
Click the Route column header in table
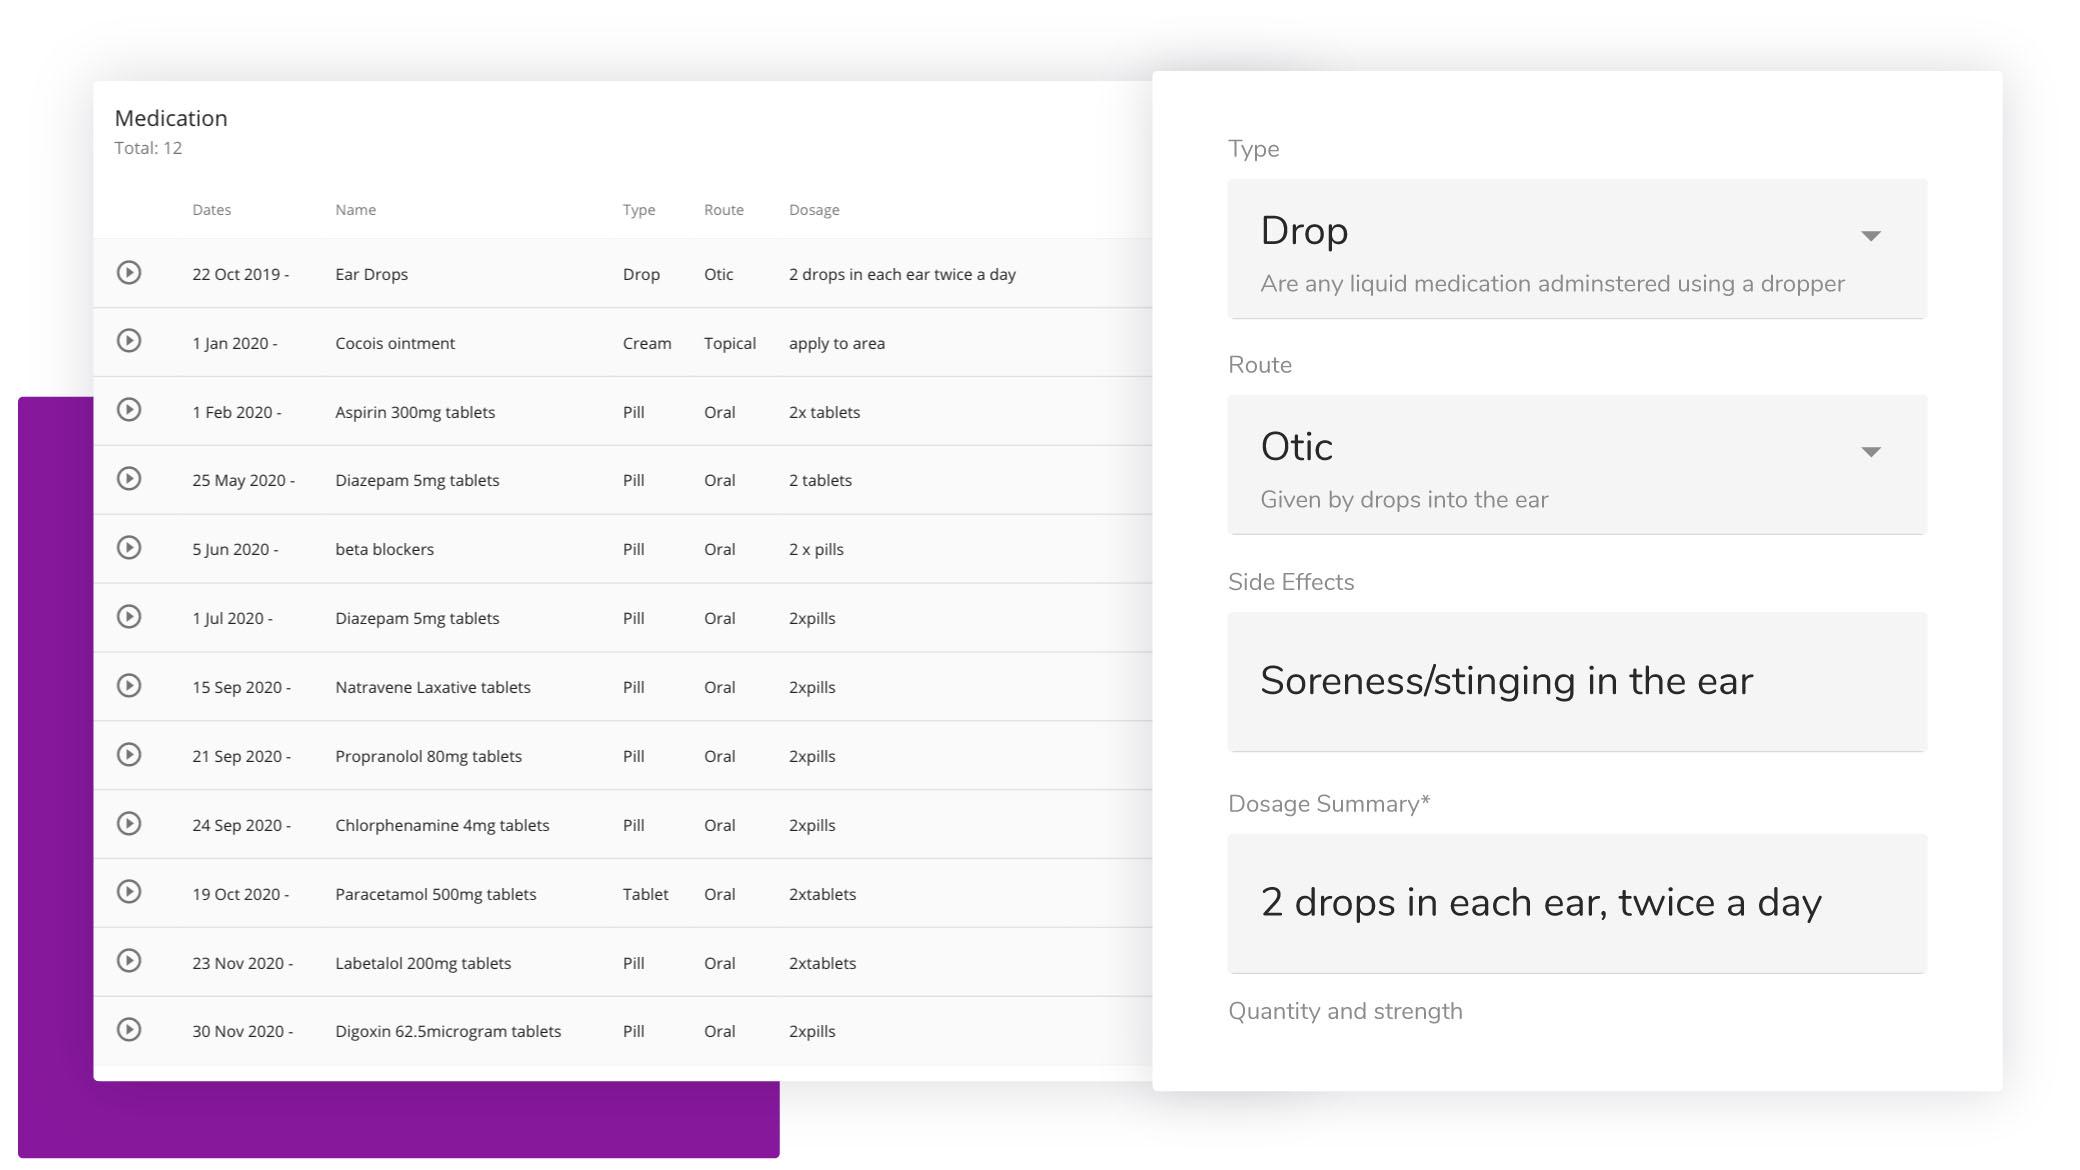pos(724,210)
